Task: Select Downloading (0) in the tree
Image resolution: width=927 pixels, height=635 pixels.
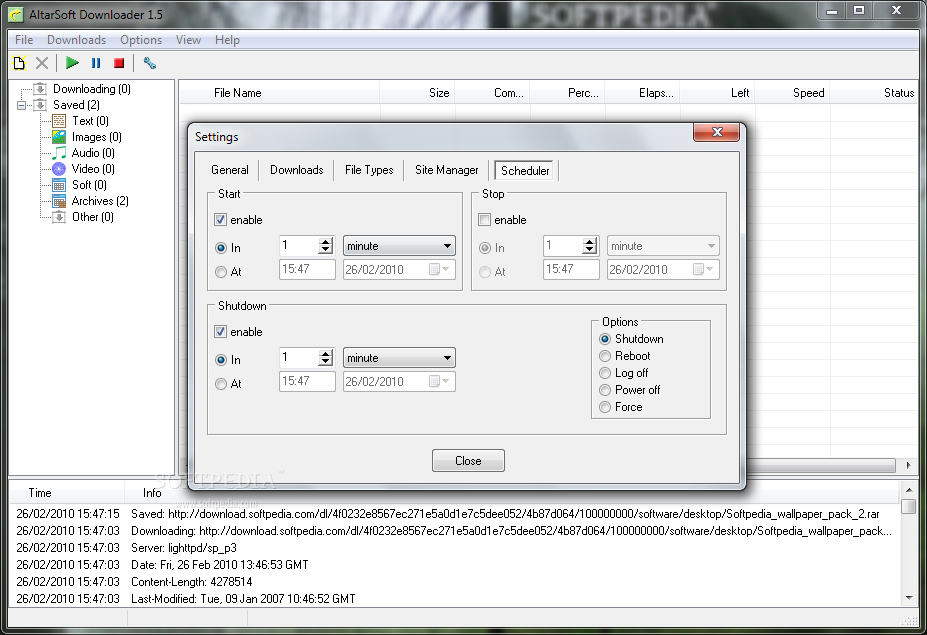Action: click(92, 89)
